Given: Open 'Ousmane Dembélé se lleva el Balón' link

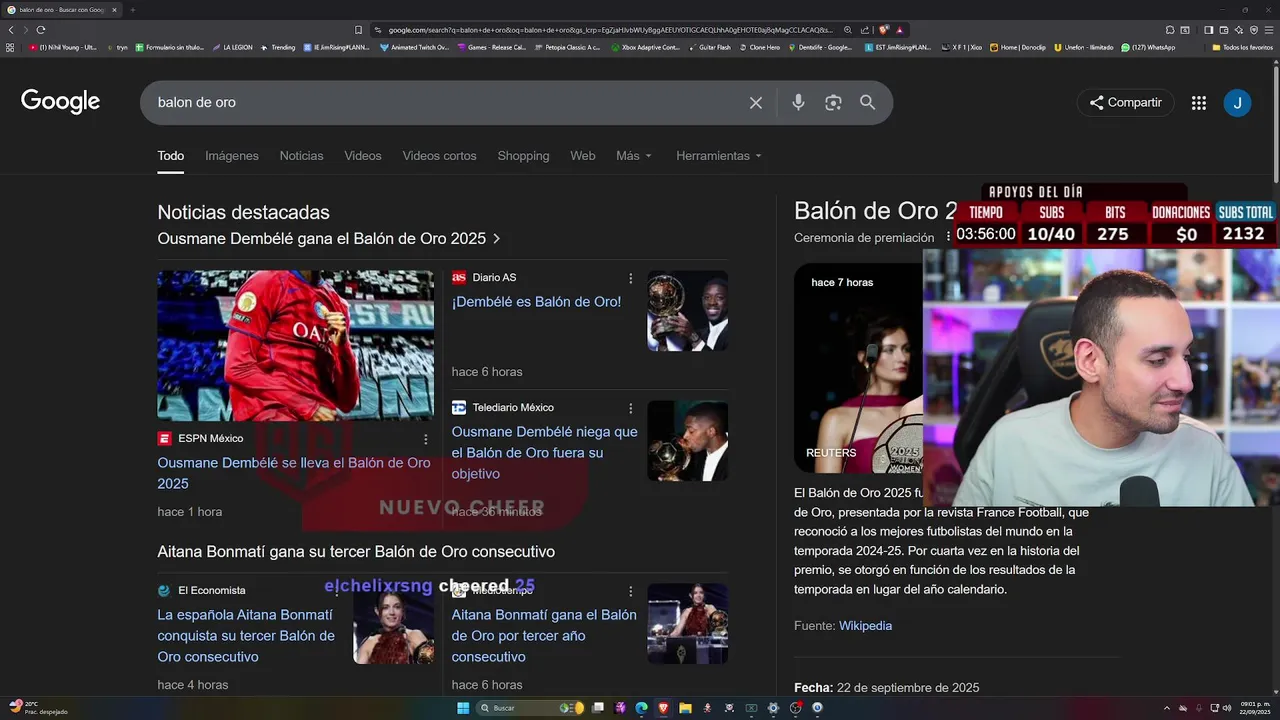Looking at the screenshot, I should (x=294, y=473).
